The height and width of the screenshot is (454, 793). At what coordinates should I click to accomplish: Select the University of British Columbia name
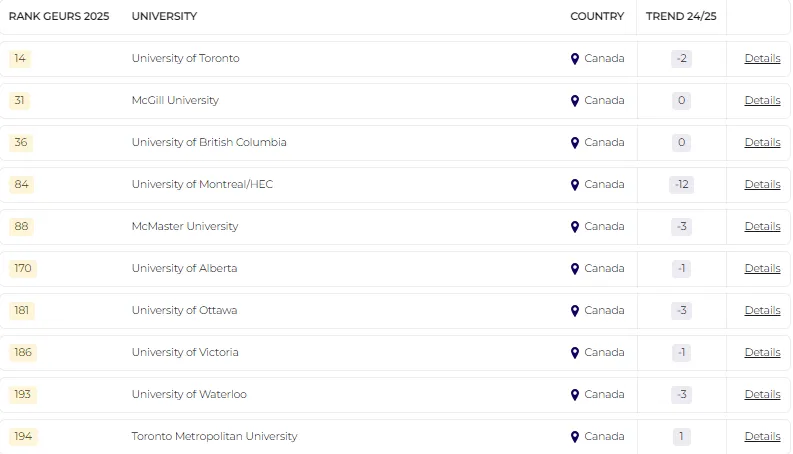(209, 142)
